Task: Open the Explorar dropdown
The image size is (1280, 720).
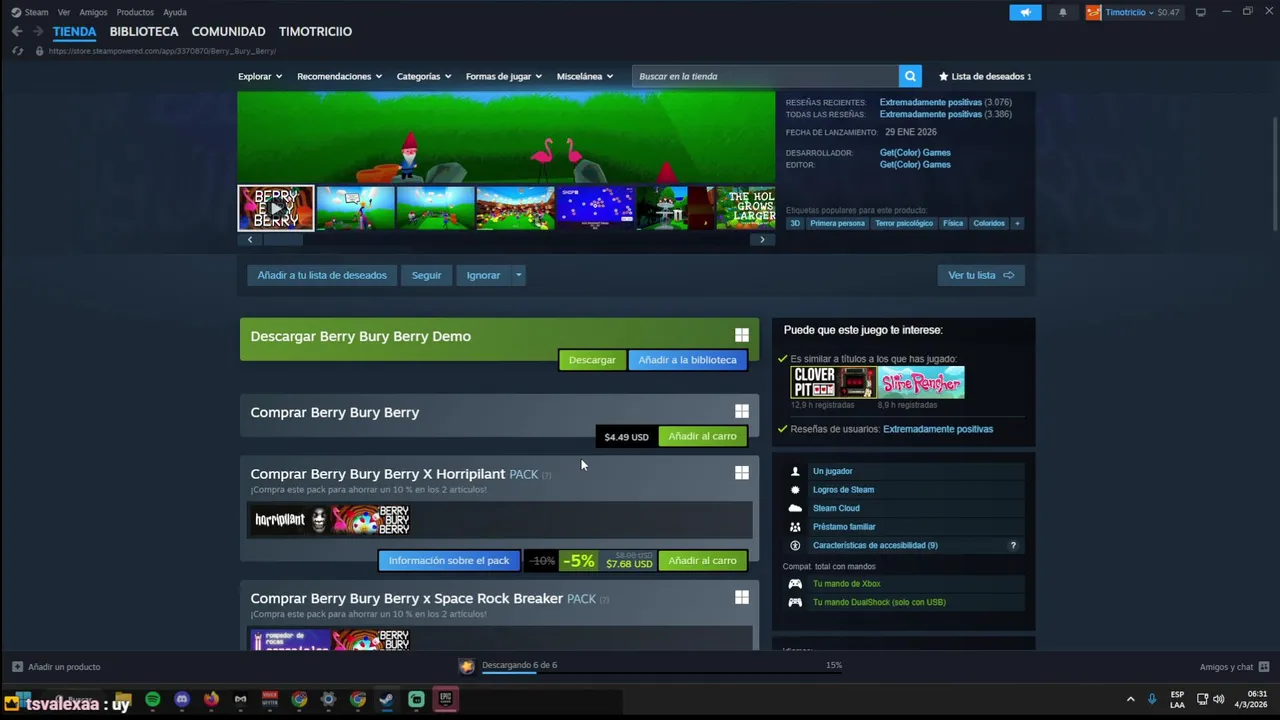Action: pos(260,76)
